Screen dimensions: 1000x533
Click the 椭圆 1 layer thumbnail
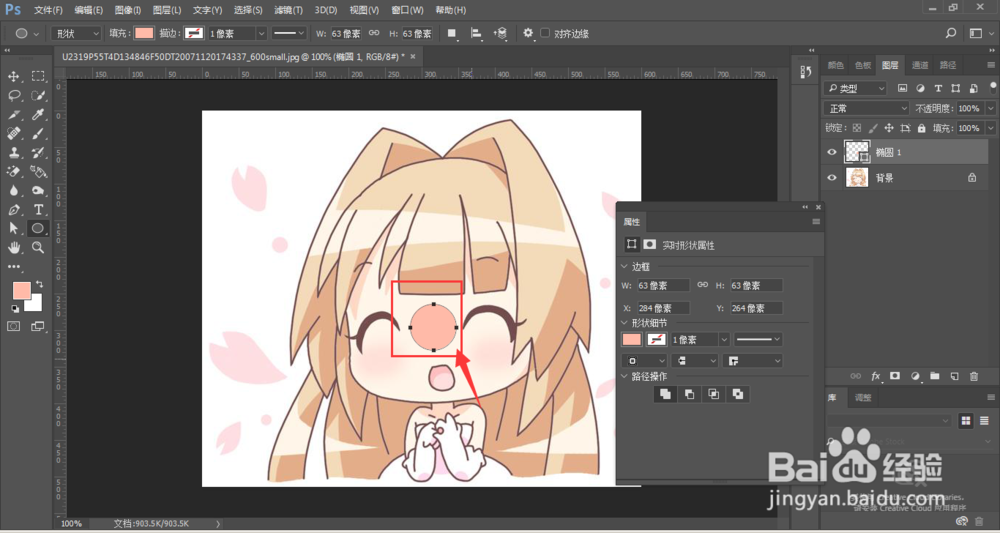857,152
